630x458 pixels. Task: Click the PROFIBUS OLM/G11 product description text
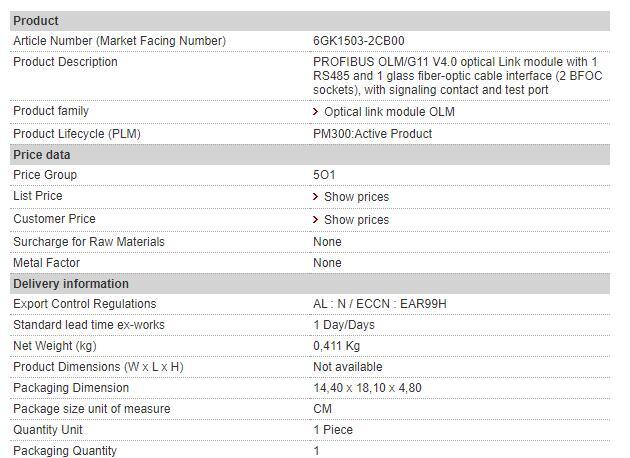pyautogui.click(x=455, y=76)
